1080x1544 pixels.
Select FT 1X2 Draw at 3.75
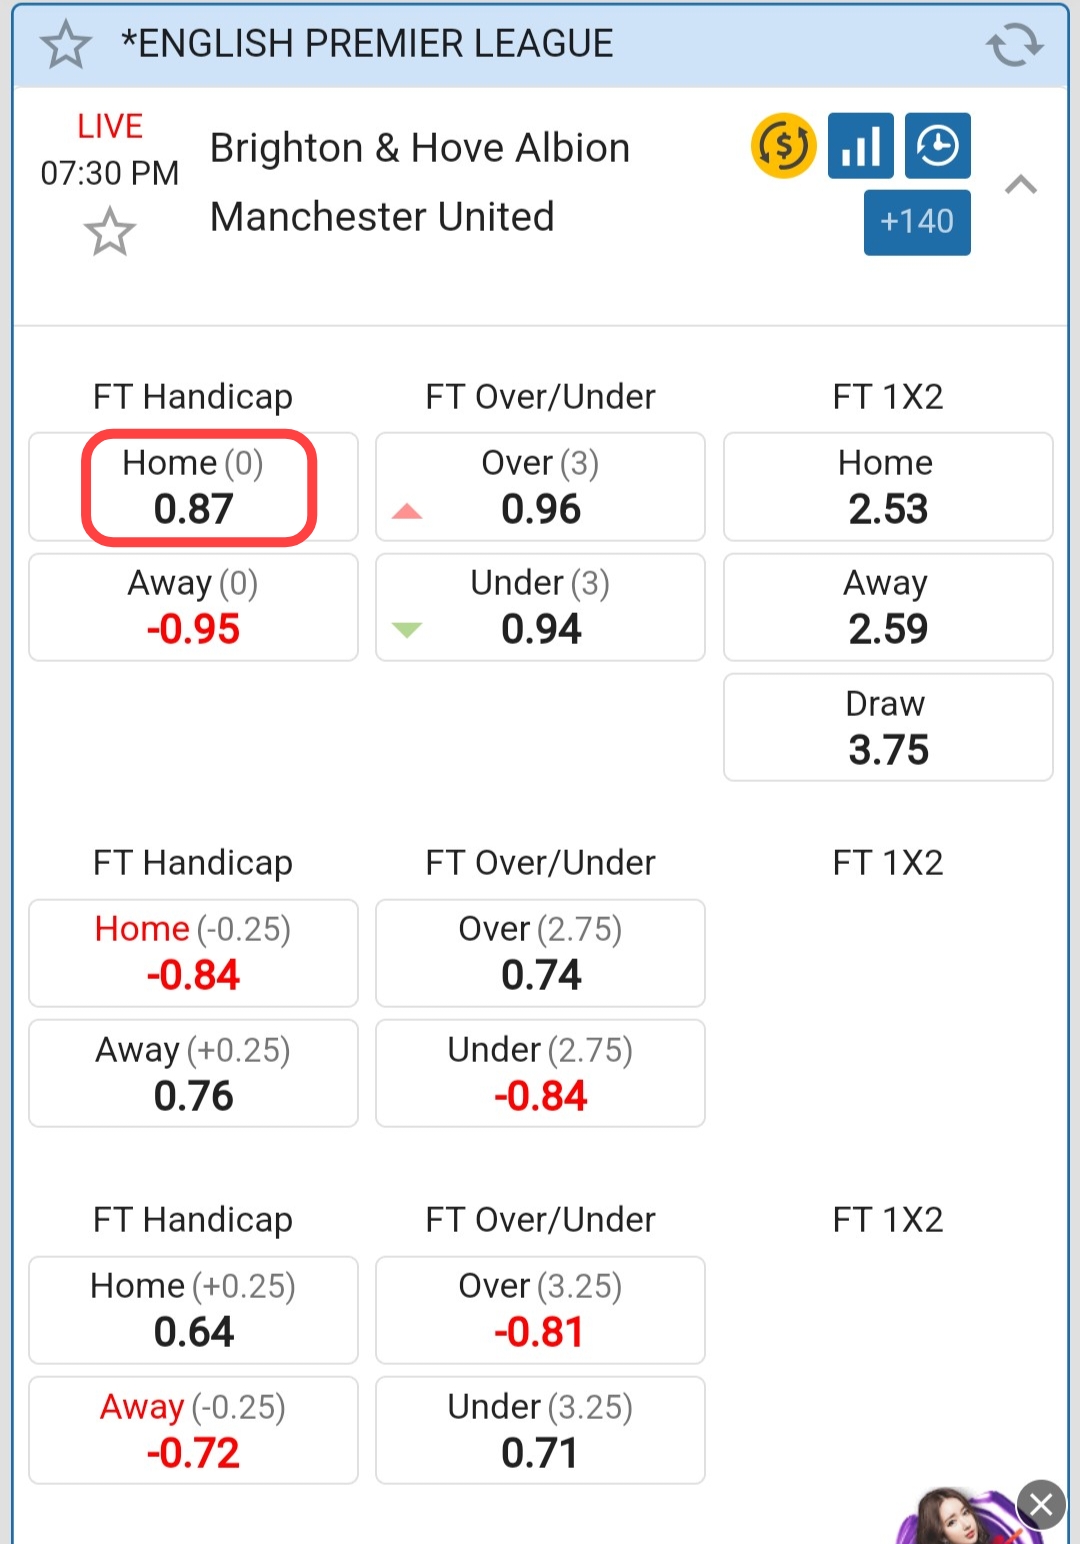click(x=887, y=727)
